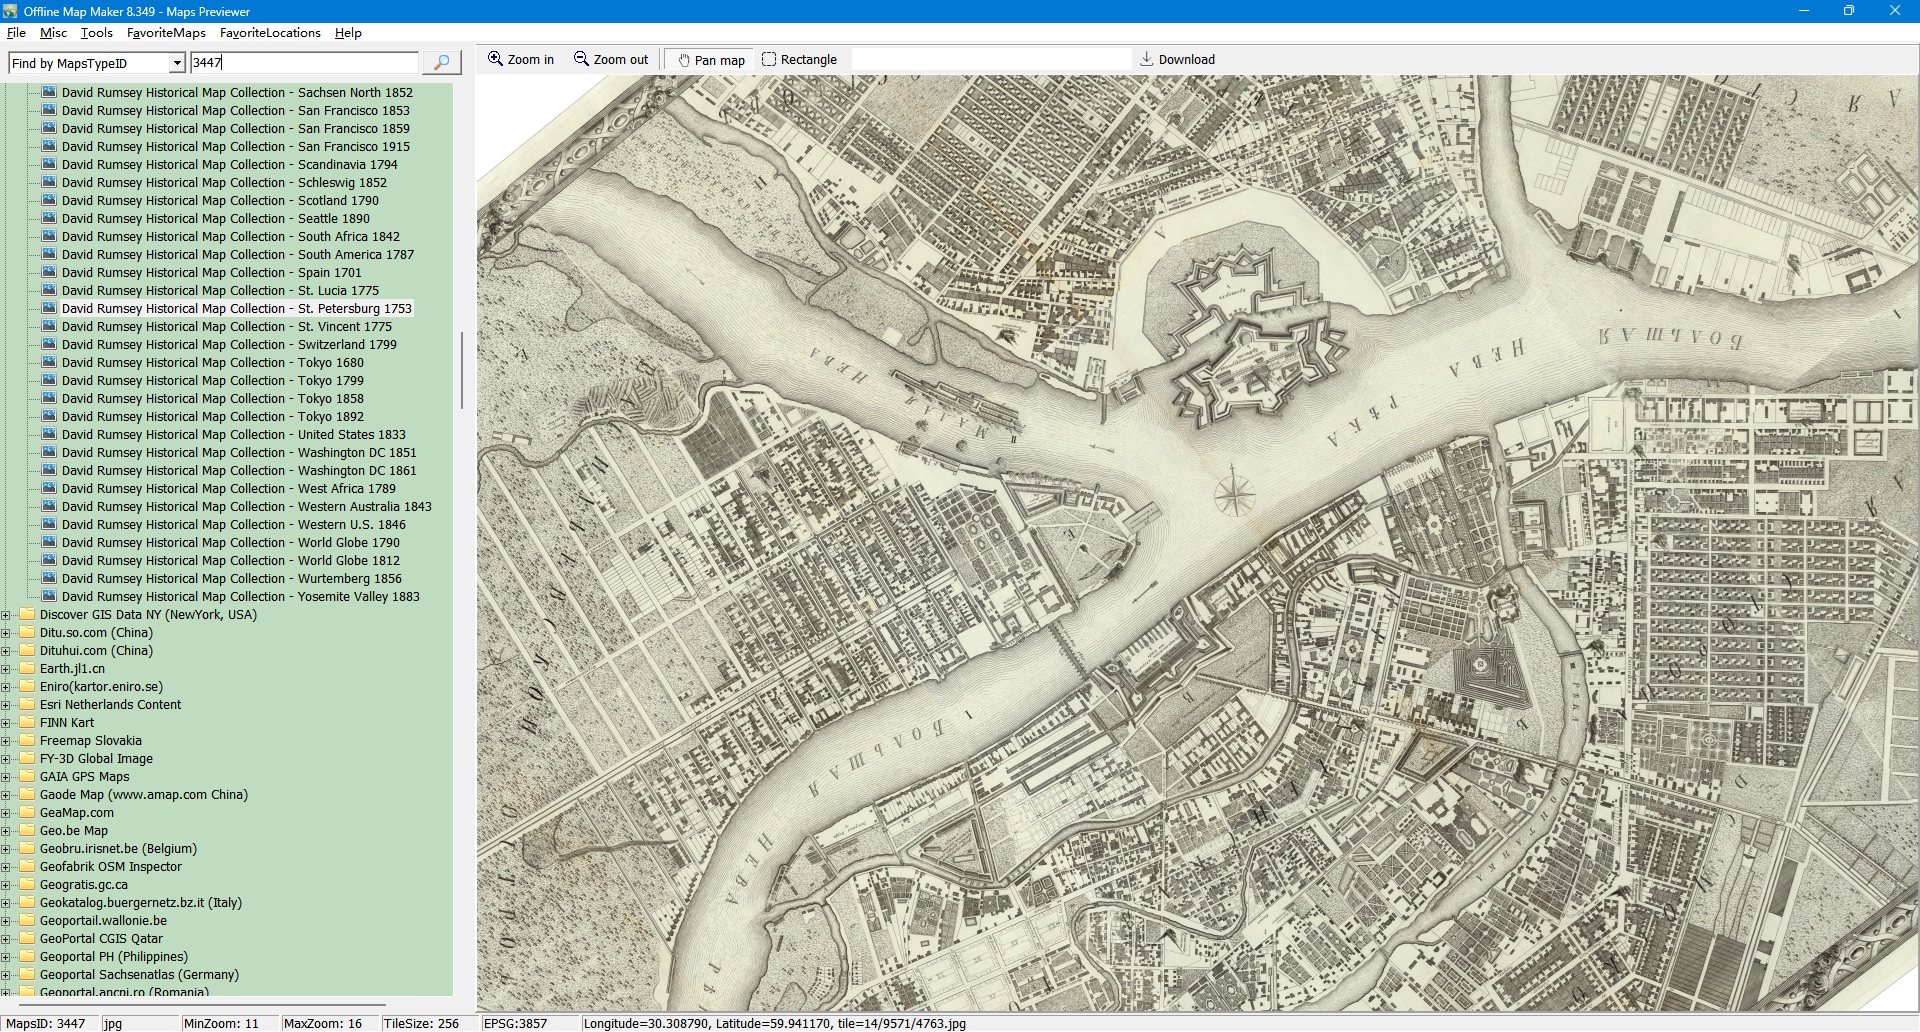Open the FavoriteMaps menu

[166, 33]
